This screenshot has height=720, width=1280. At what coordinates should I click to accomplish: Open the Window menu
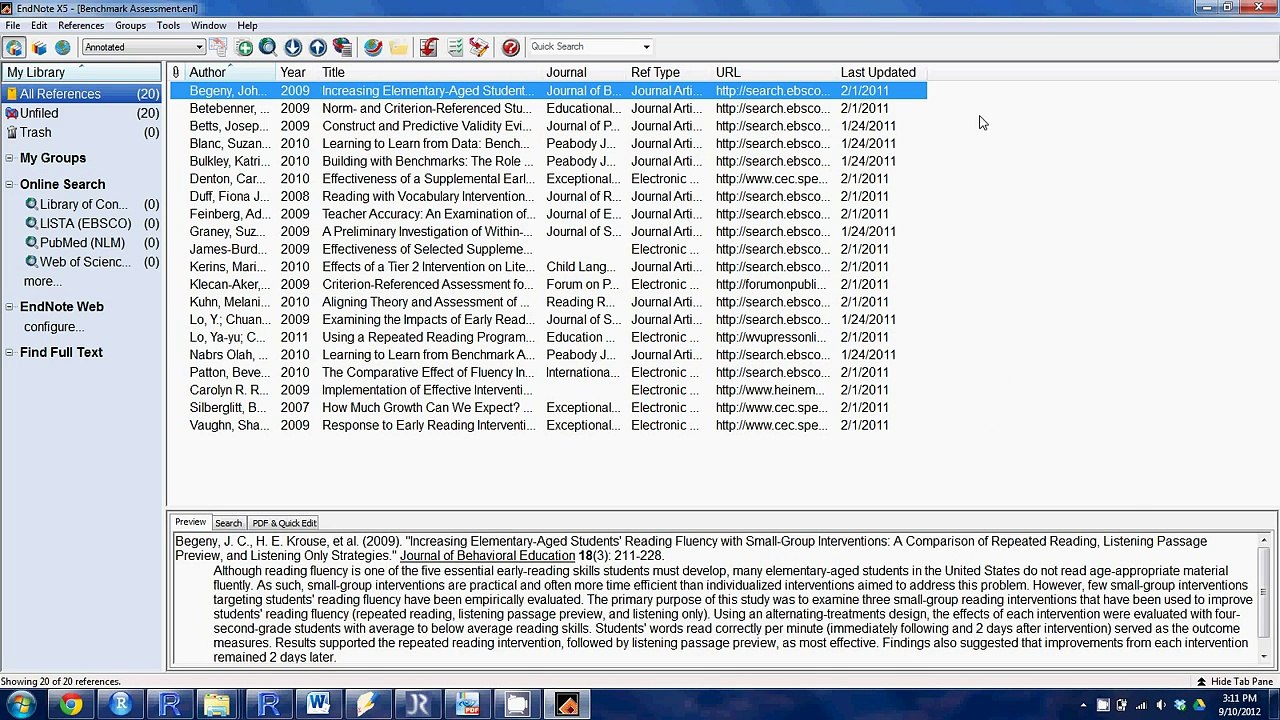coord(209,25)
